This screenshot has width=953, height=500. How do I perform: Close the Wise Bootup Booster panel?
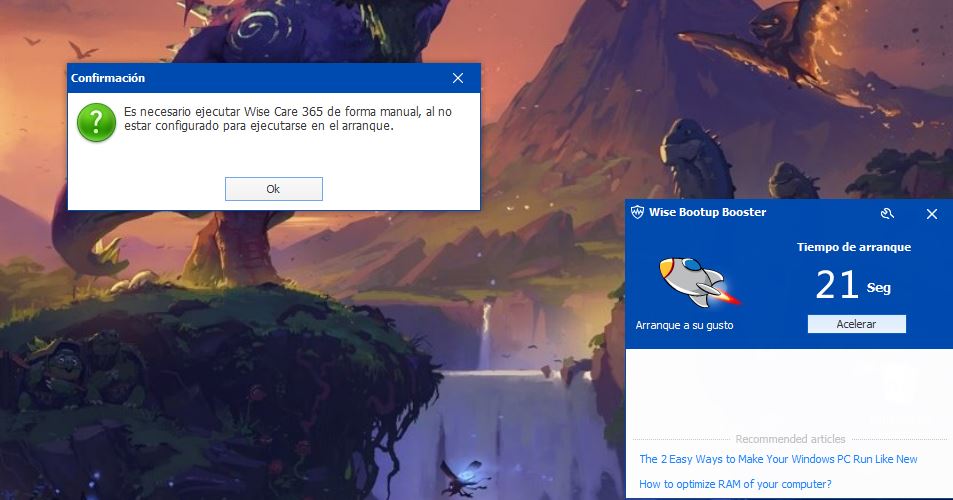[932, 214]
